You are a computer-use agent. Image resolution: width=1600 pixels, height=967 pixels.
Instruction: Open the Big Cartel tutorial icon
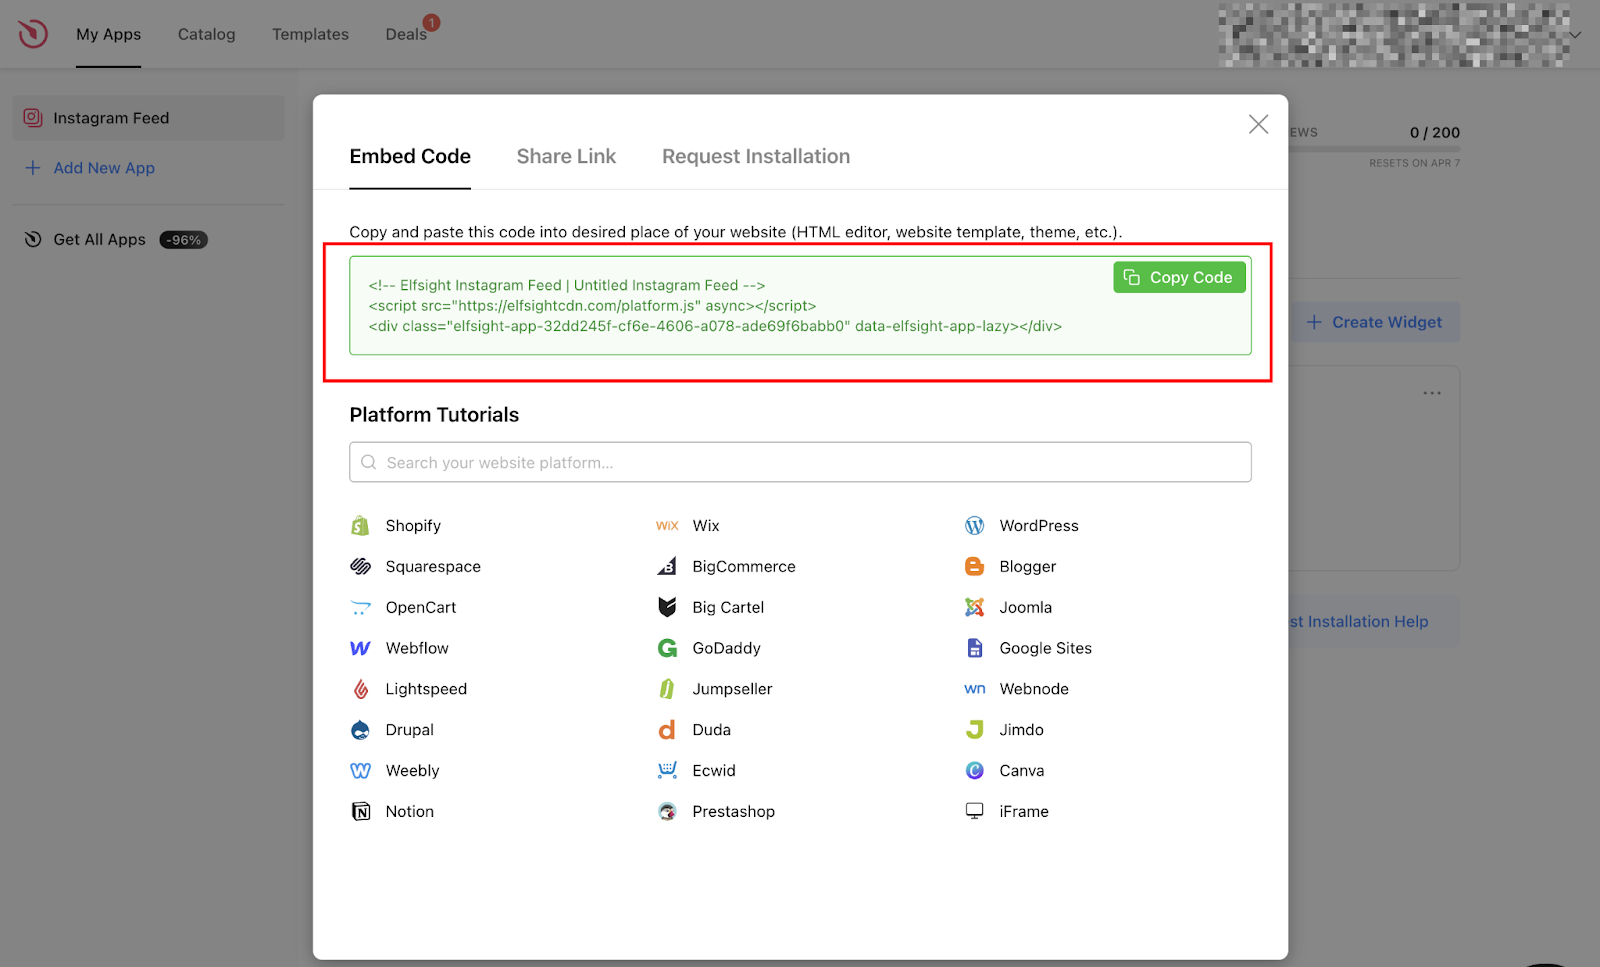coord(667,608)
